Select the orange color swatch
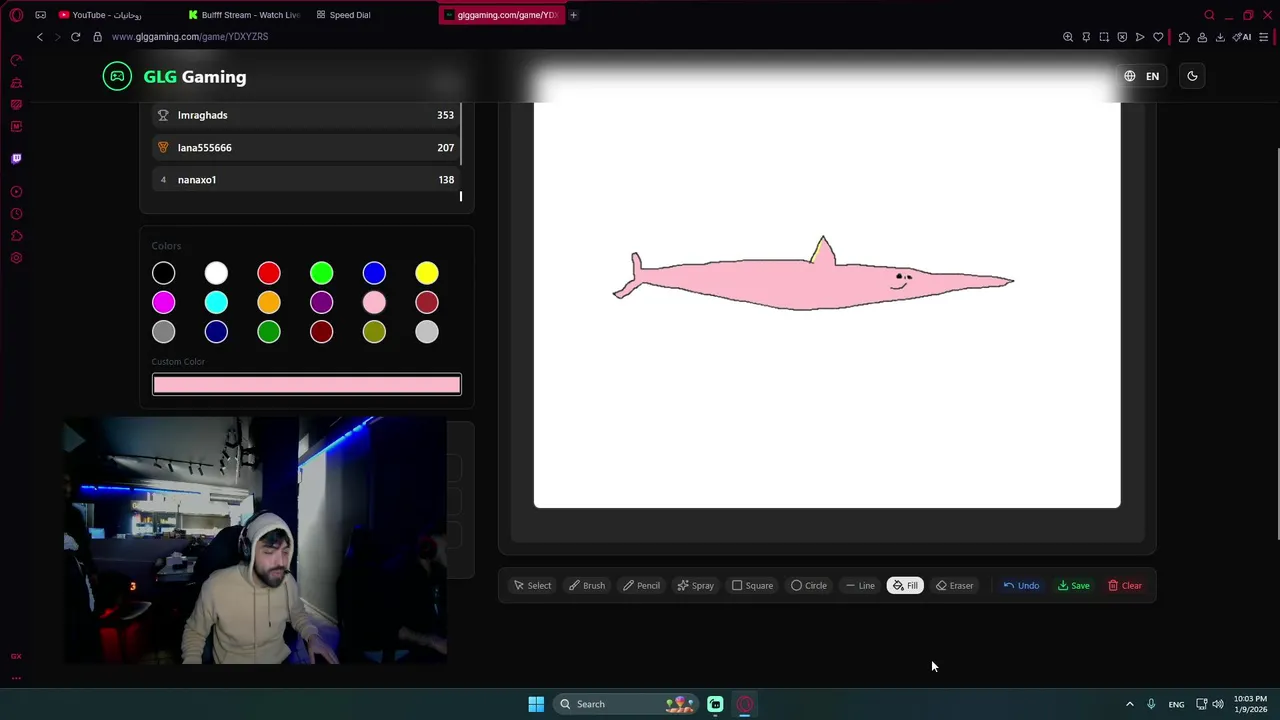The height and width of the screenshot is (720, 1280). click(269, 302)
